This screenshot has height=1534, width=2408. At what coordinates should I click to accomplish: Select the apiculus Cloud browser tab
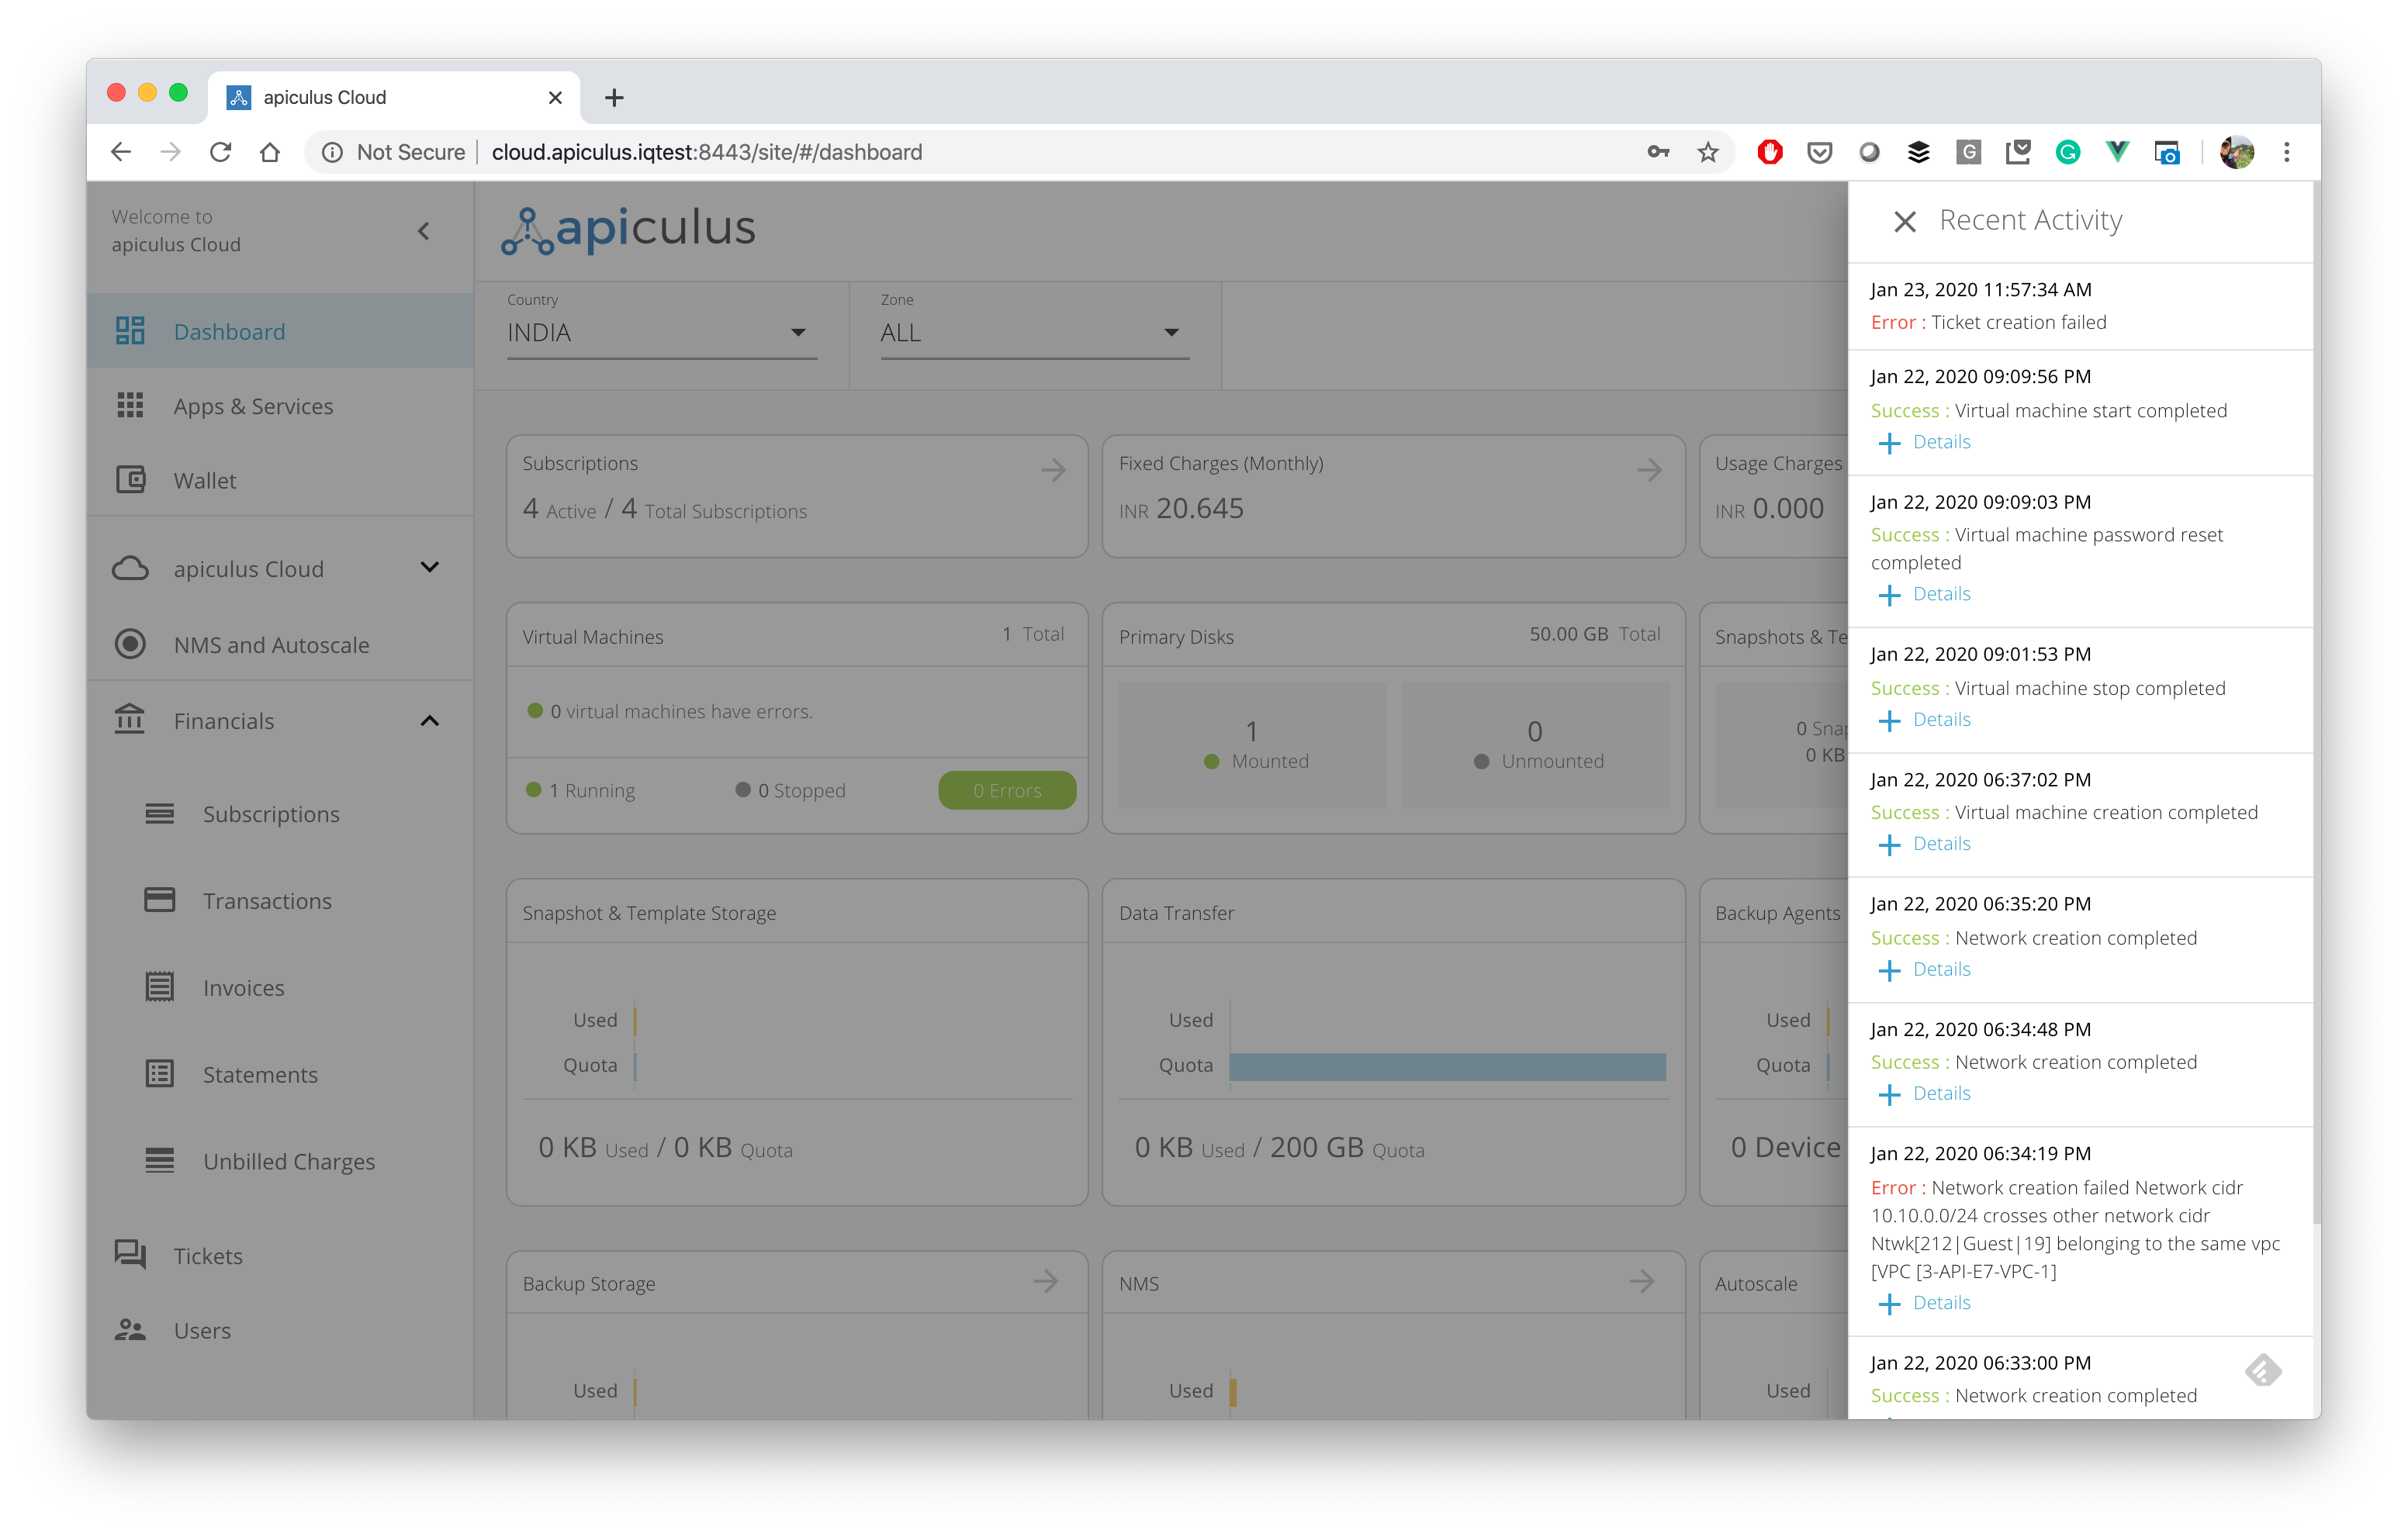pos(394,97)
